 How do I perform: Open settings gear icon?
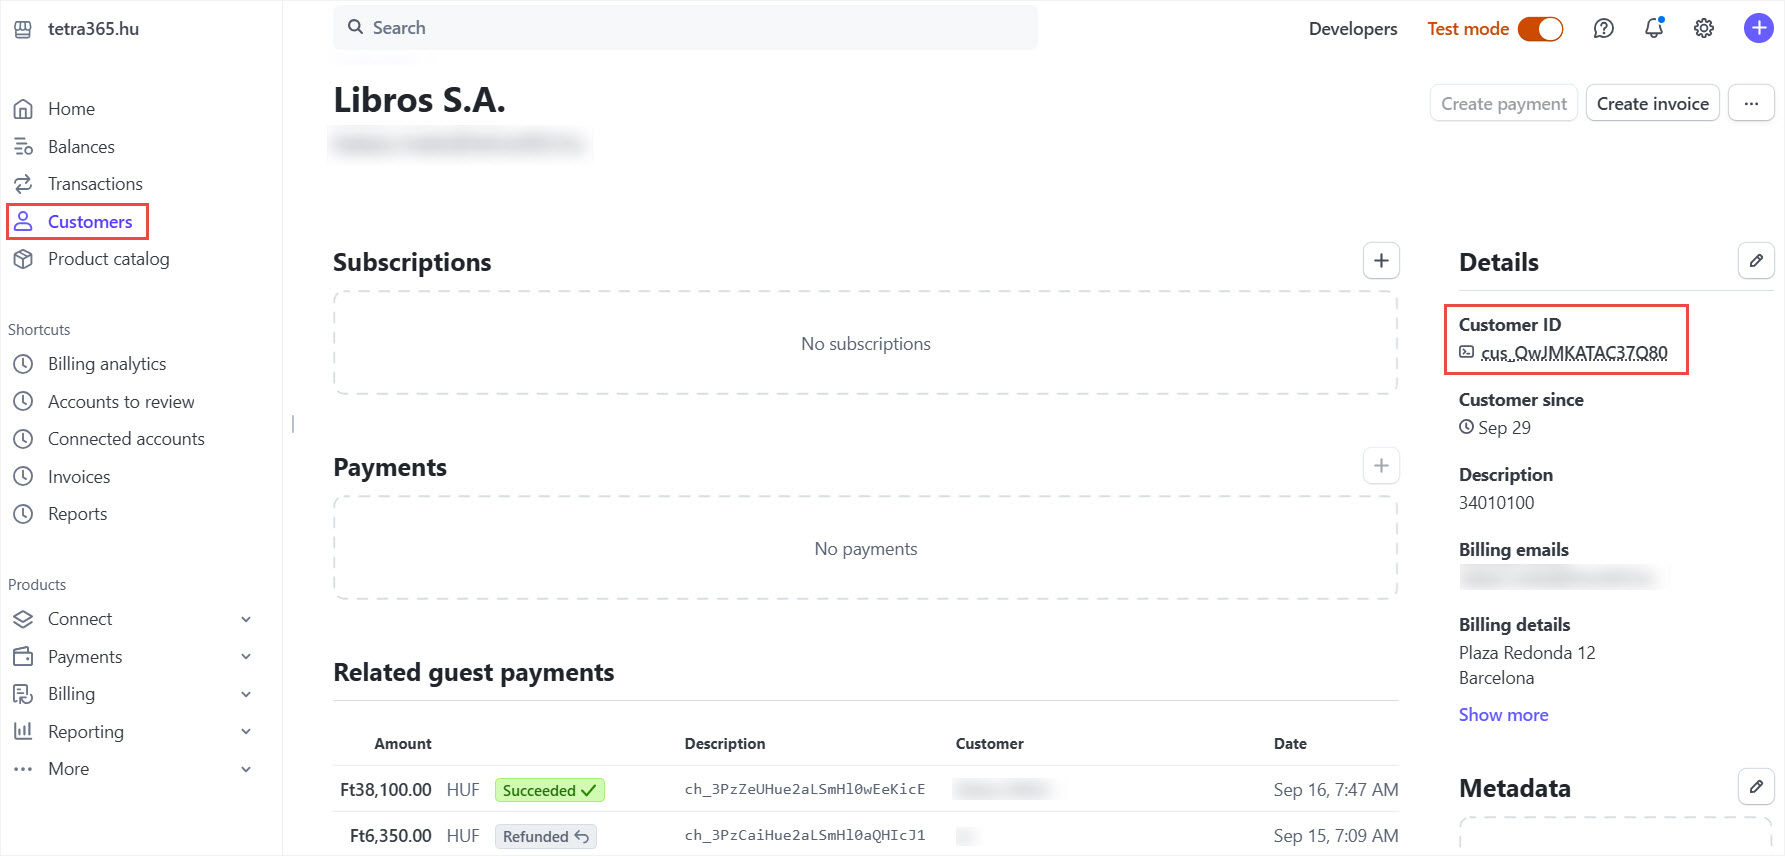[x=1703, y=29]
